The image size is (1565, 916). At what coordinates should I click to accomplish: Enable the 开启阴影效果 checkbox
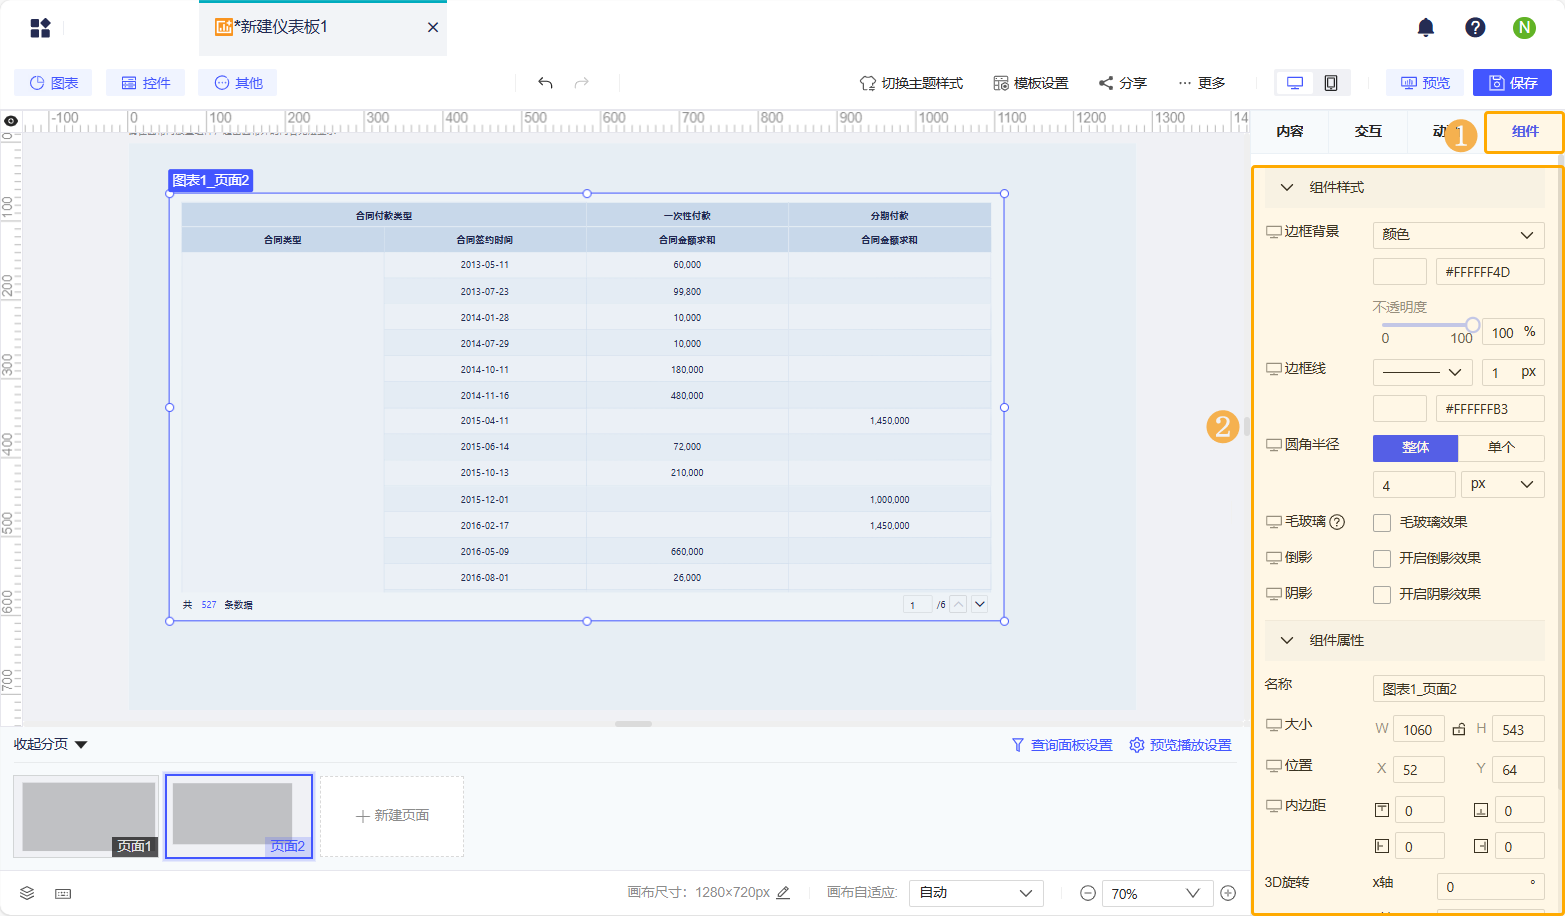1382,595
